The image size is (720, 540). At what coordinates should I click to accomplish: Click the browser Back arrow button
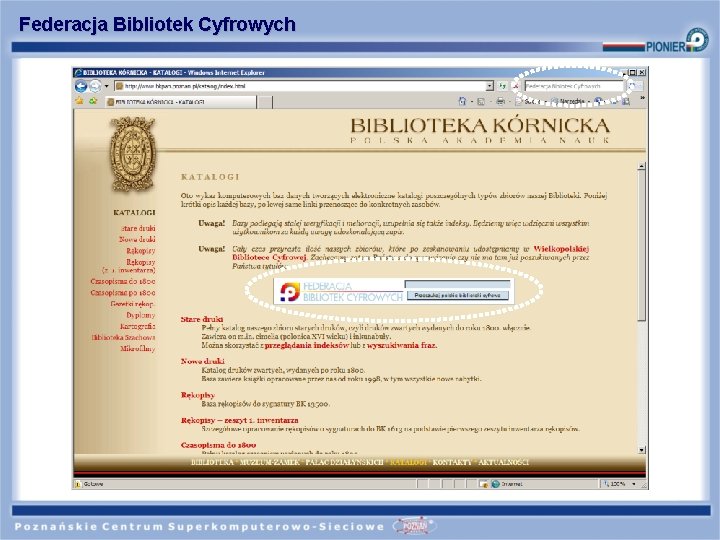81,86
